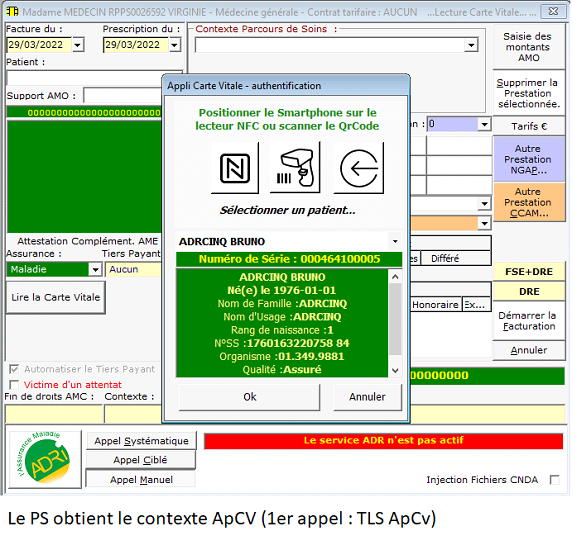Open Tarifs € button
This screenshot has width=573, height=547.
coord(528,126)
